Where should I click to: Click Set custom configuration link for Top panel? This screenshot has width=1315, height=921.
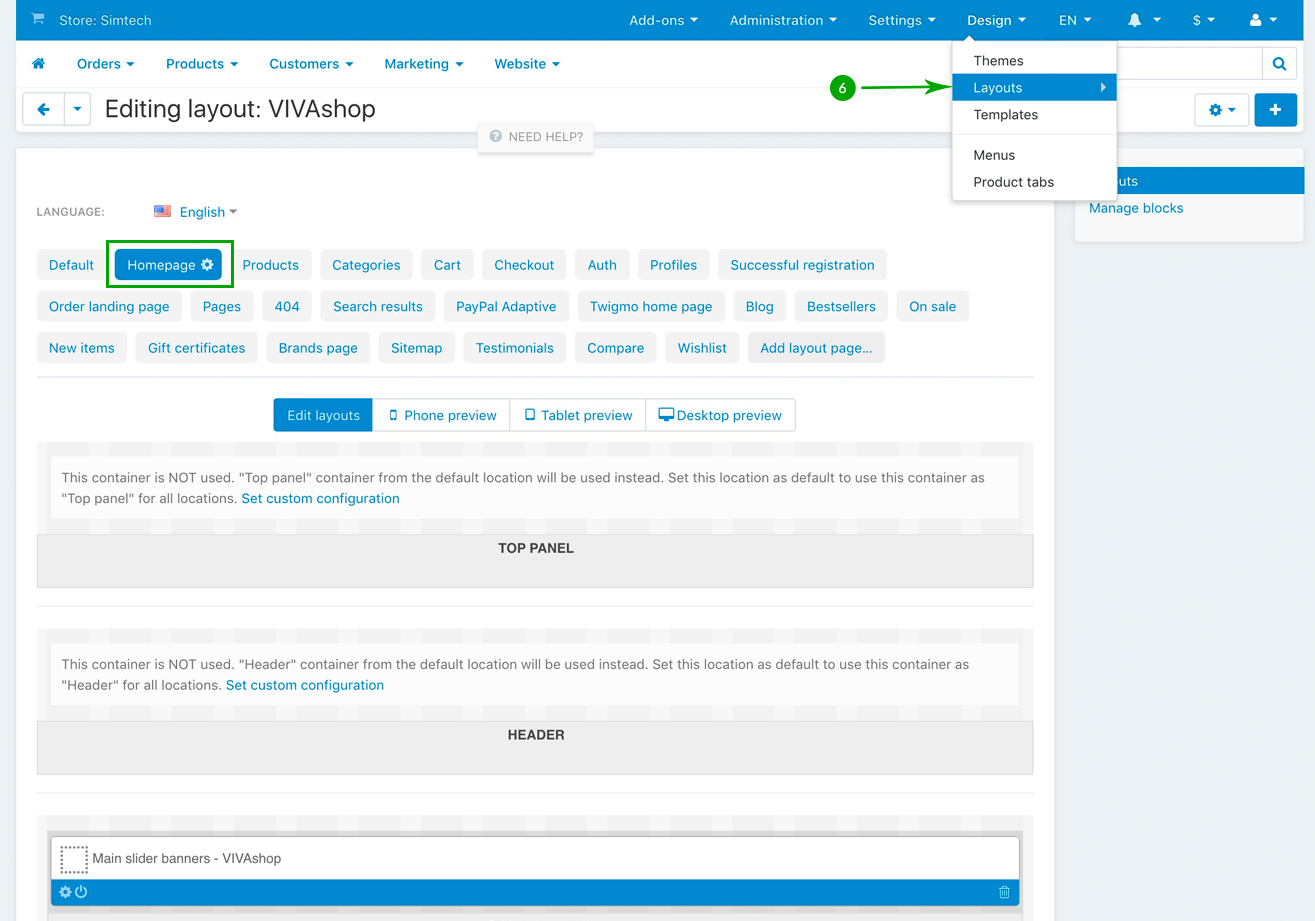coord(320,499)
